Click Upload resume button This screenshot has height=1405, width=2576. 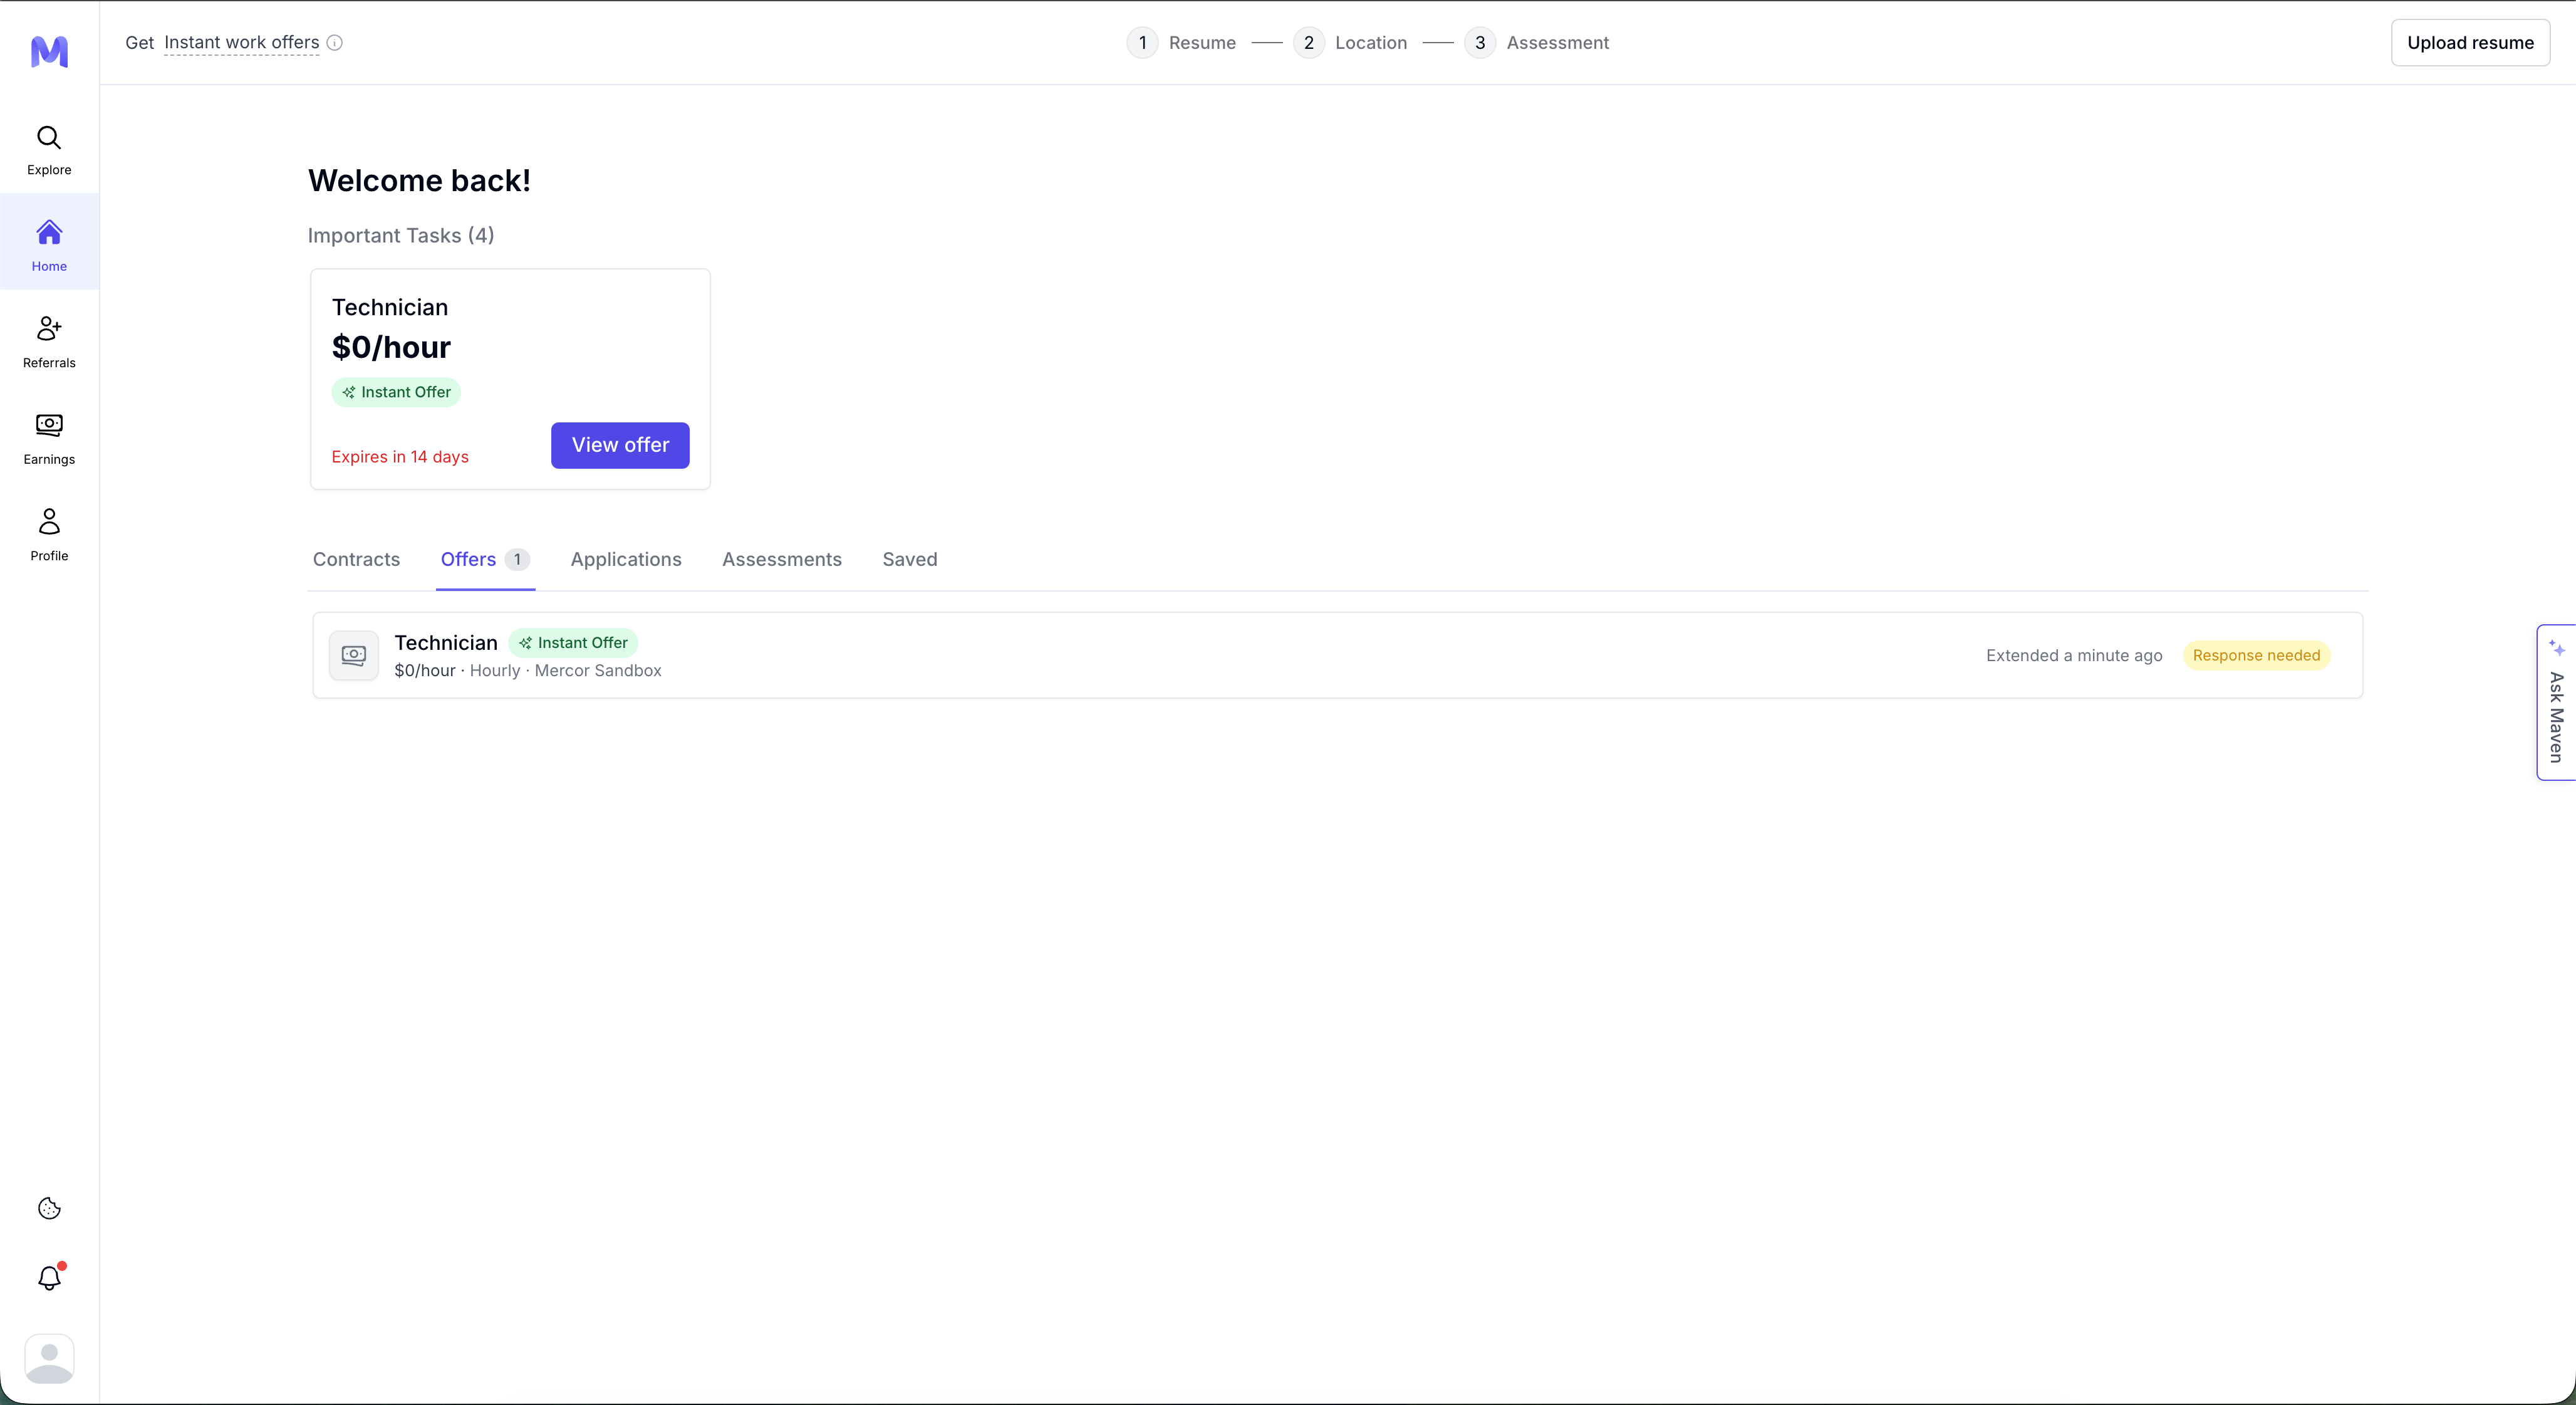(2470, 43)
